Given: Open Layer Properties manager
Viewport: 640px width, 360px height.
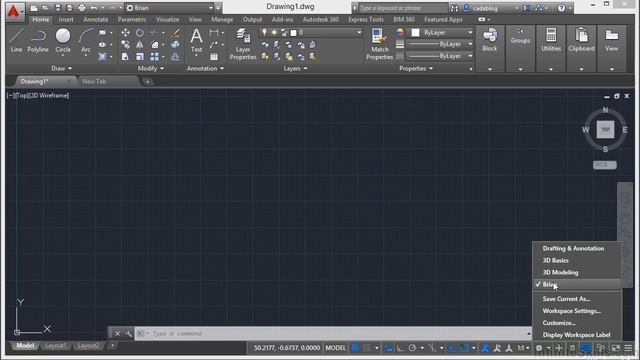Looking at the screenshot, I should click(x=243, y=44).
